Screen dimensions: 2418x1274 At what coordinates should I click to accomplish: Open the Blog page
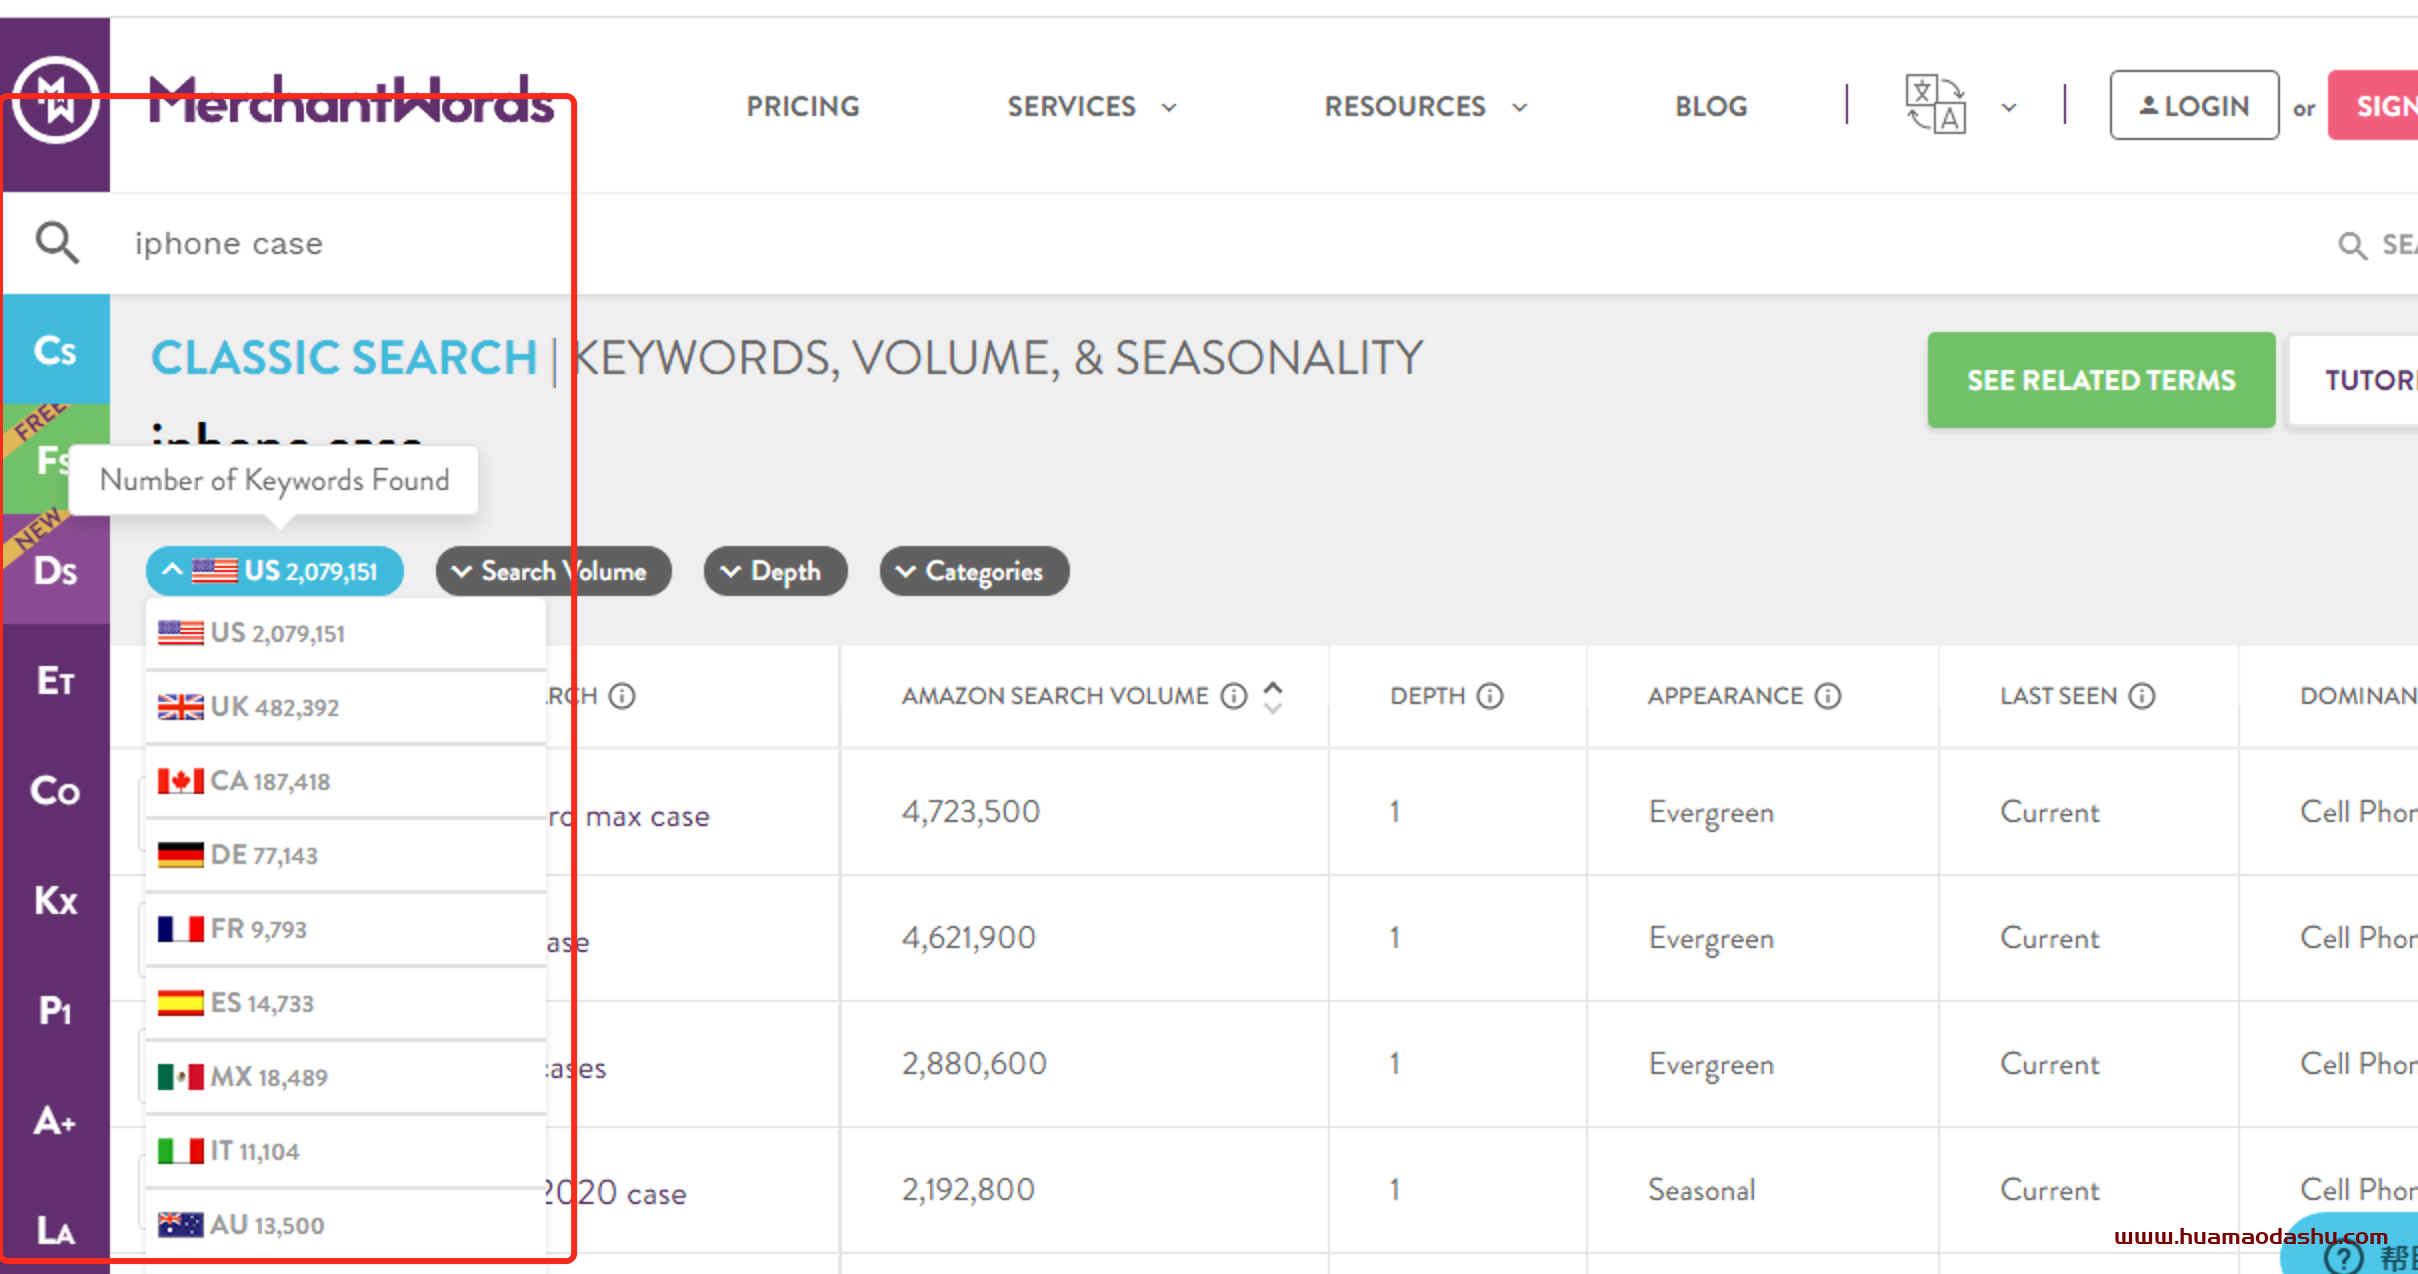(x=1711, y=106)
